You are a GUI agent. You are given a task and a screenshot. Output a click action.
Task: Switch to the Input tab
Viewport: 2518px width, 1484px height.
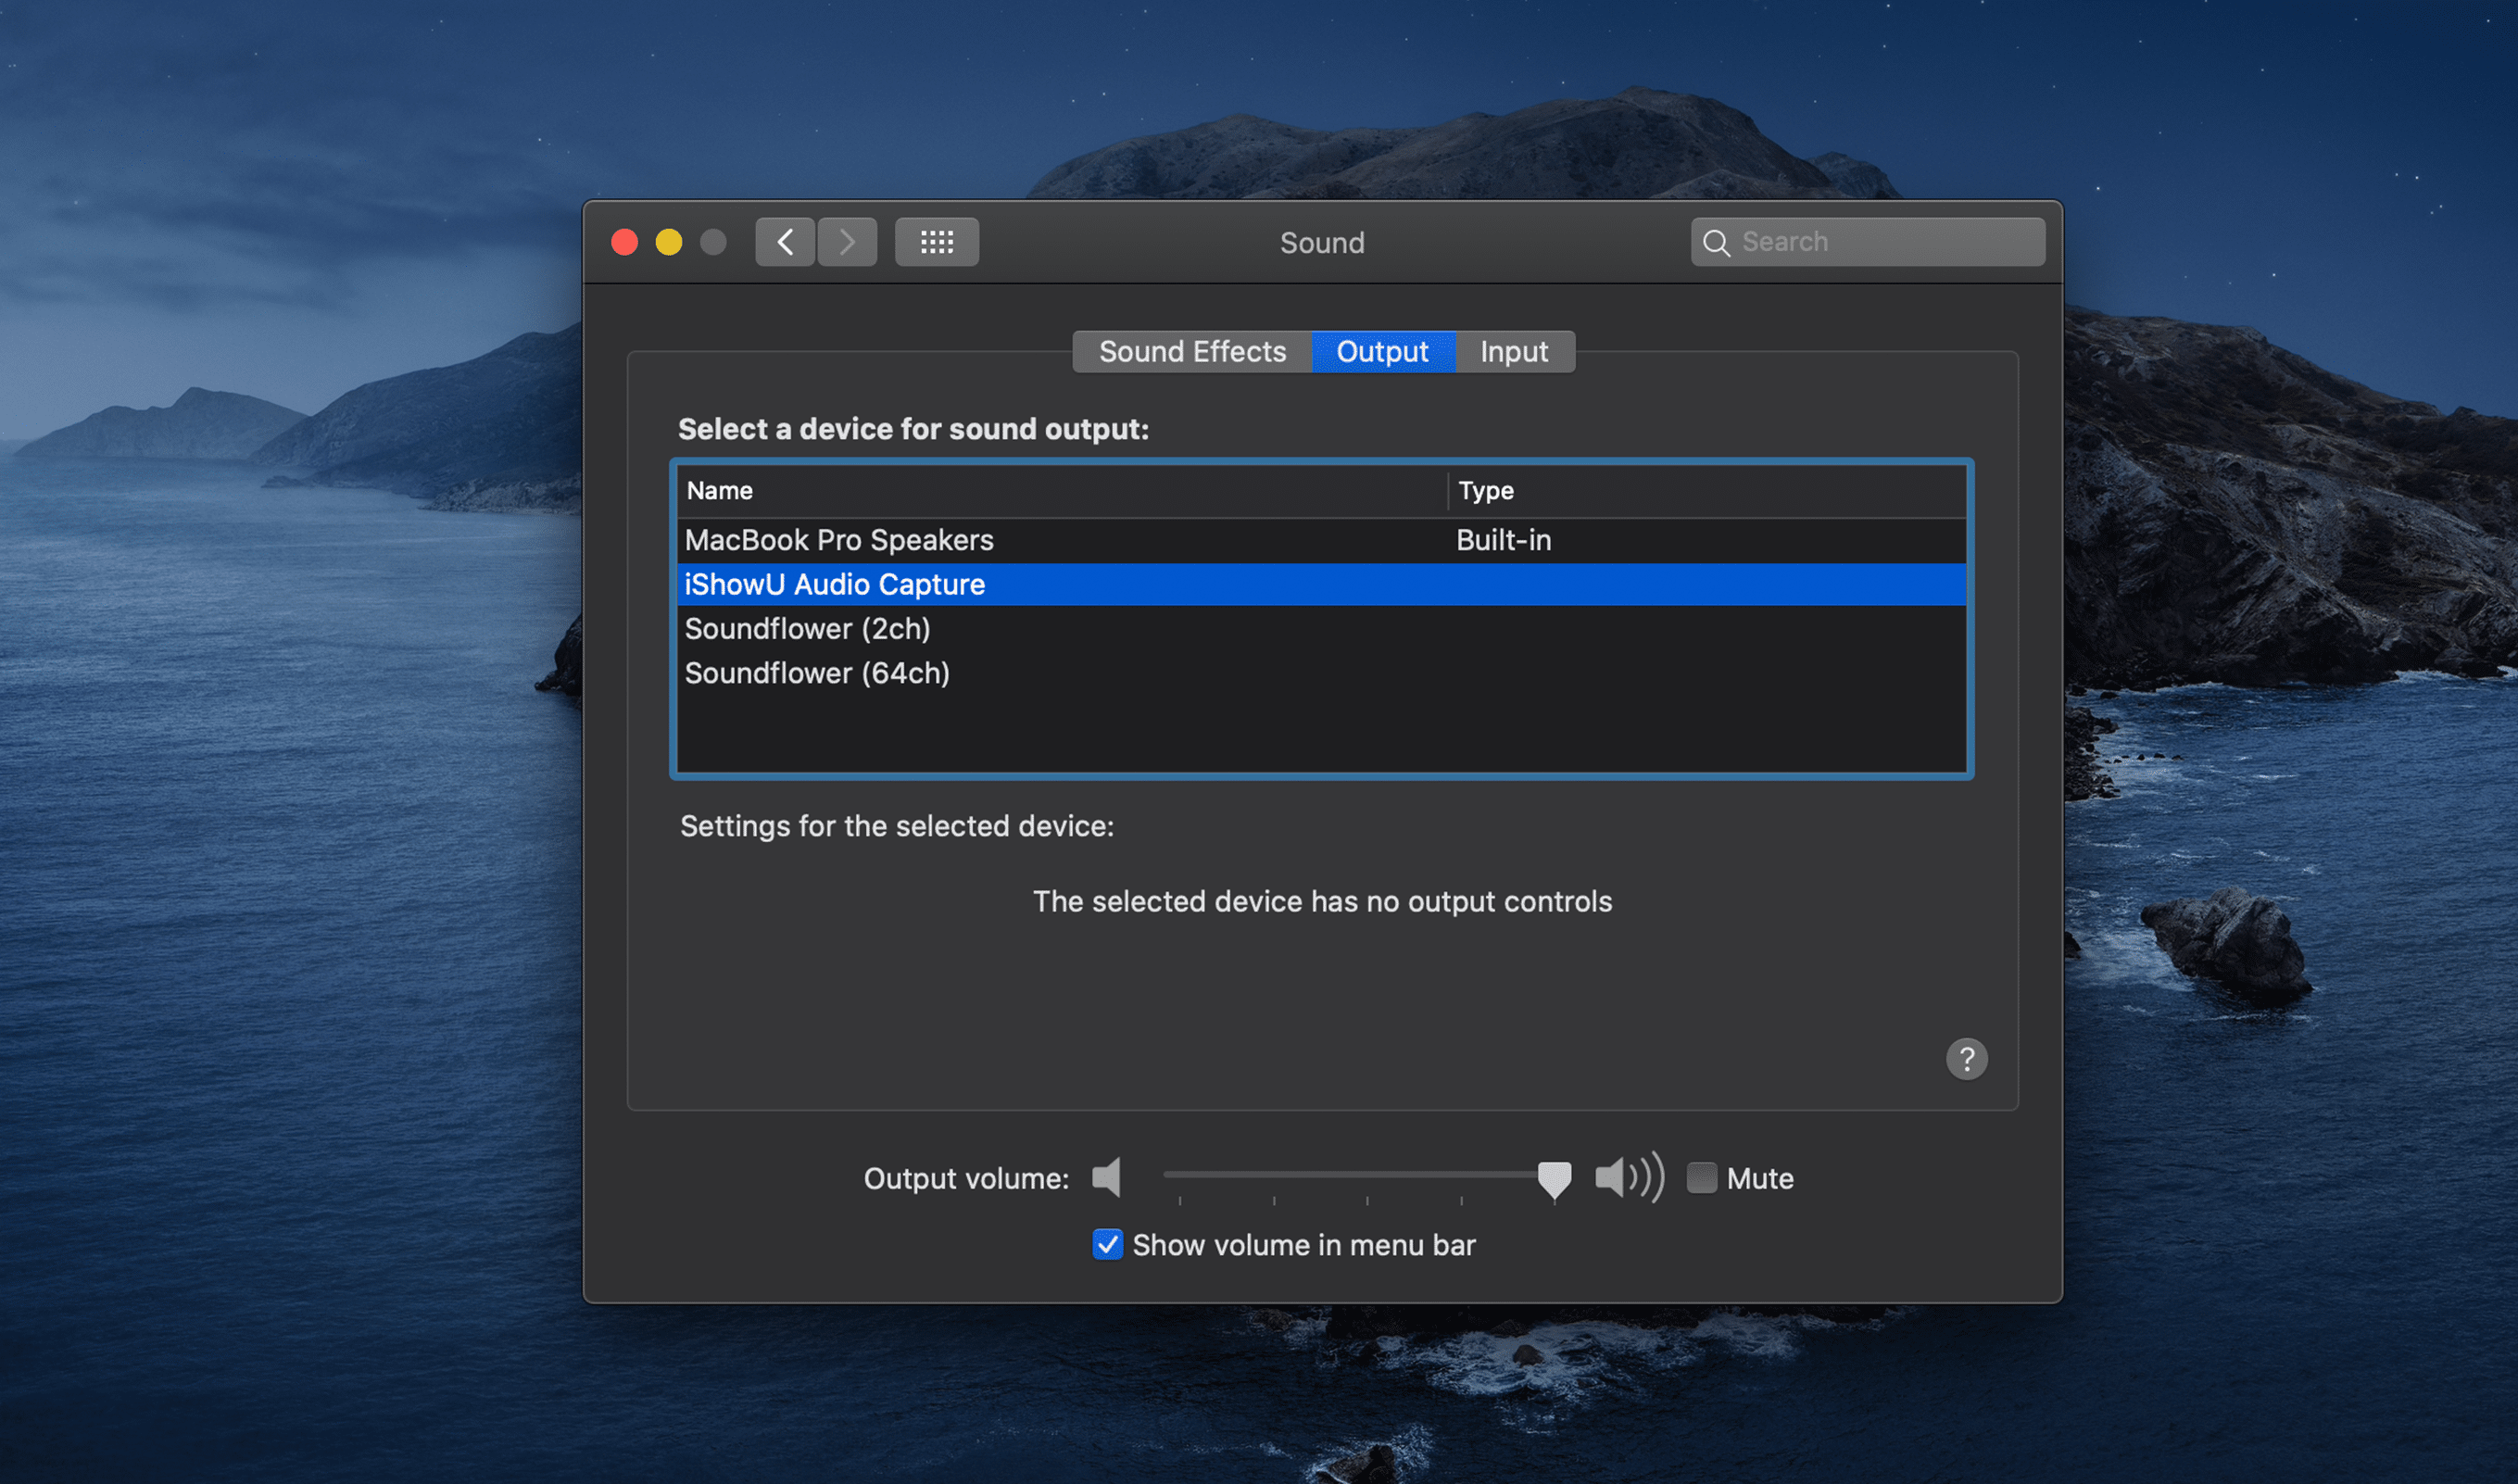point(1513,352)
